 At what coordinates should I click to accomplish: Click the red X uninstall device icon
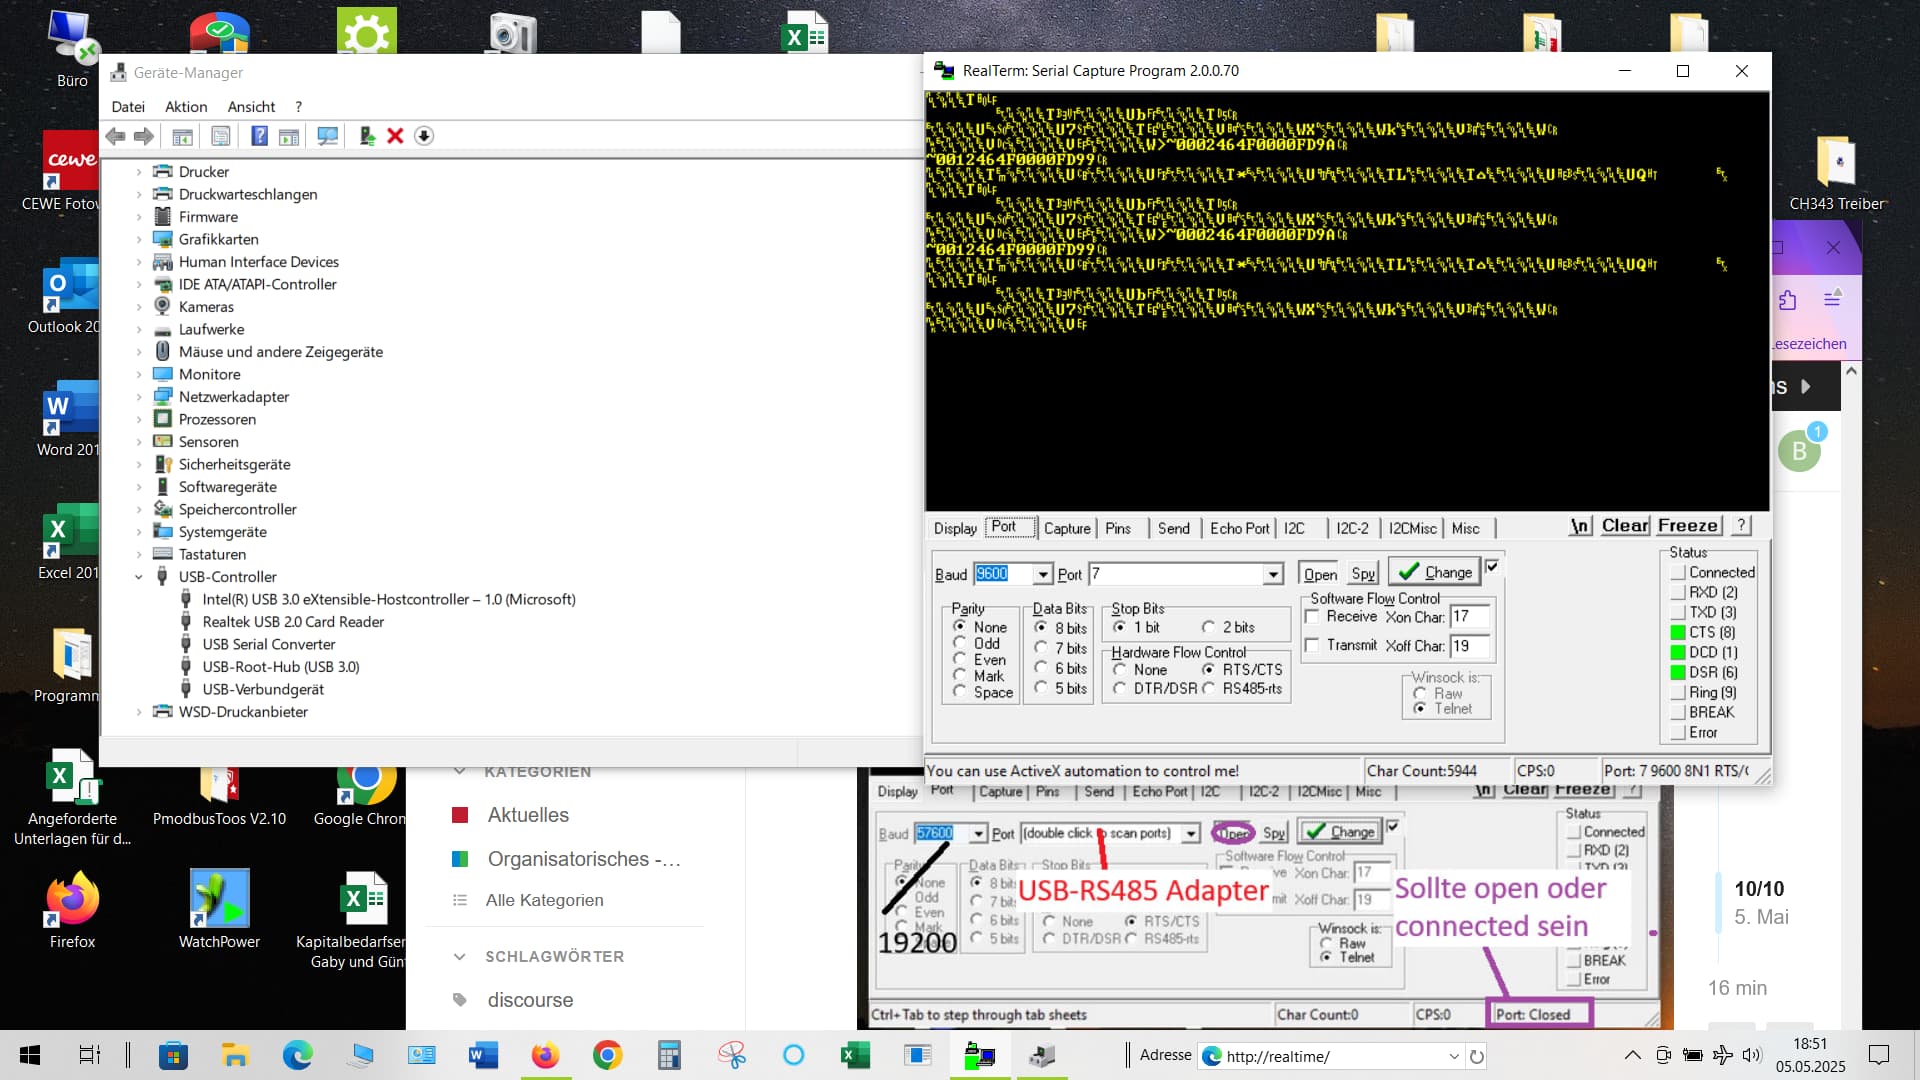[x=395, y=136]
